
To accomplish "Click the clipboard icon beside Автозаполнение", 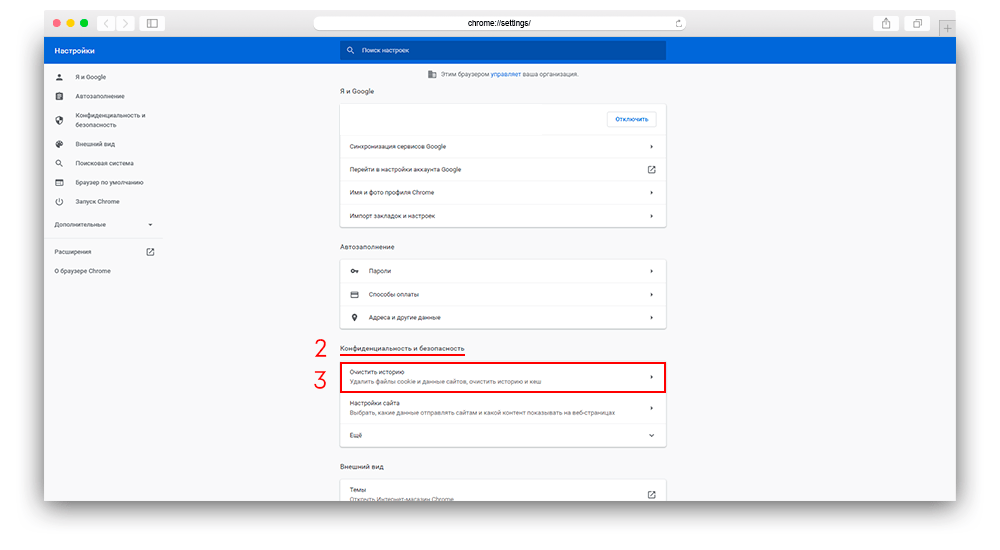I will (59, 96).
